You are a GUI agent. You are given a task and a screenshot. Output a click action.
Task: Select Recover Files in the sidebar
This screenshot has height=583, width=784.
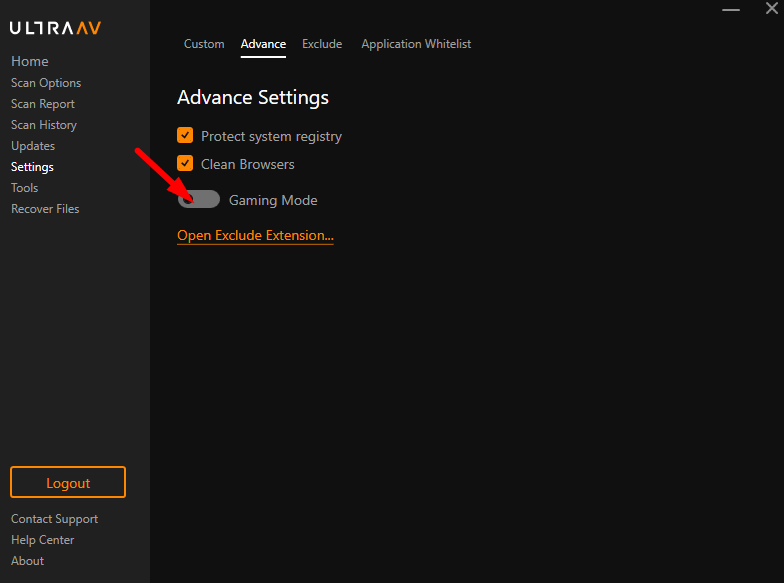point(45,209)
